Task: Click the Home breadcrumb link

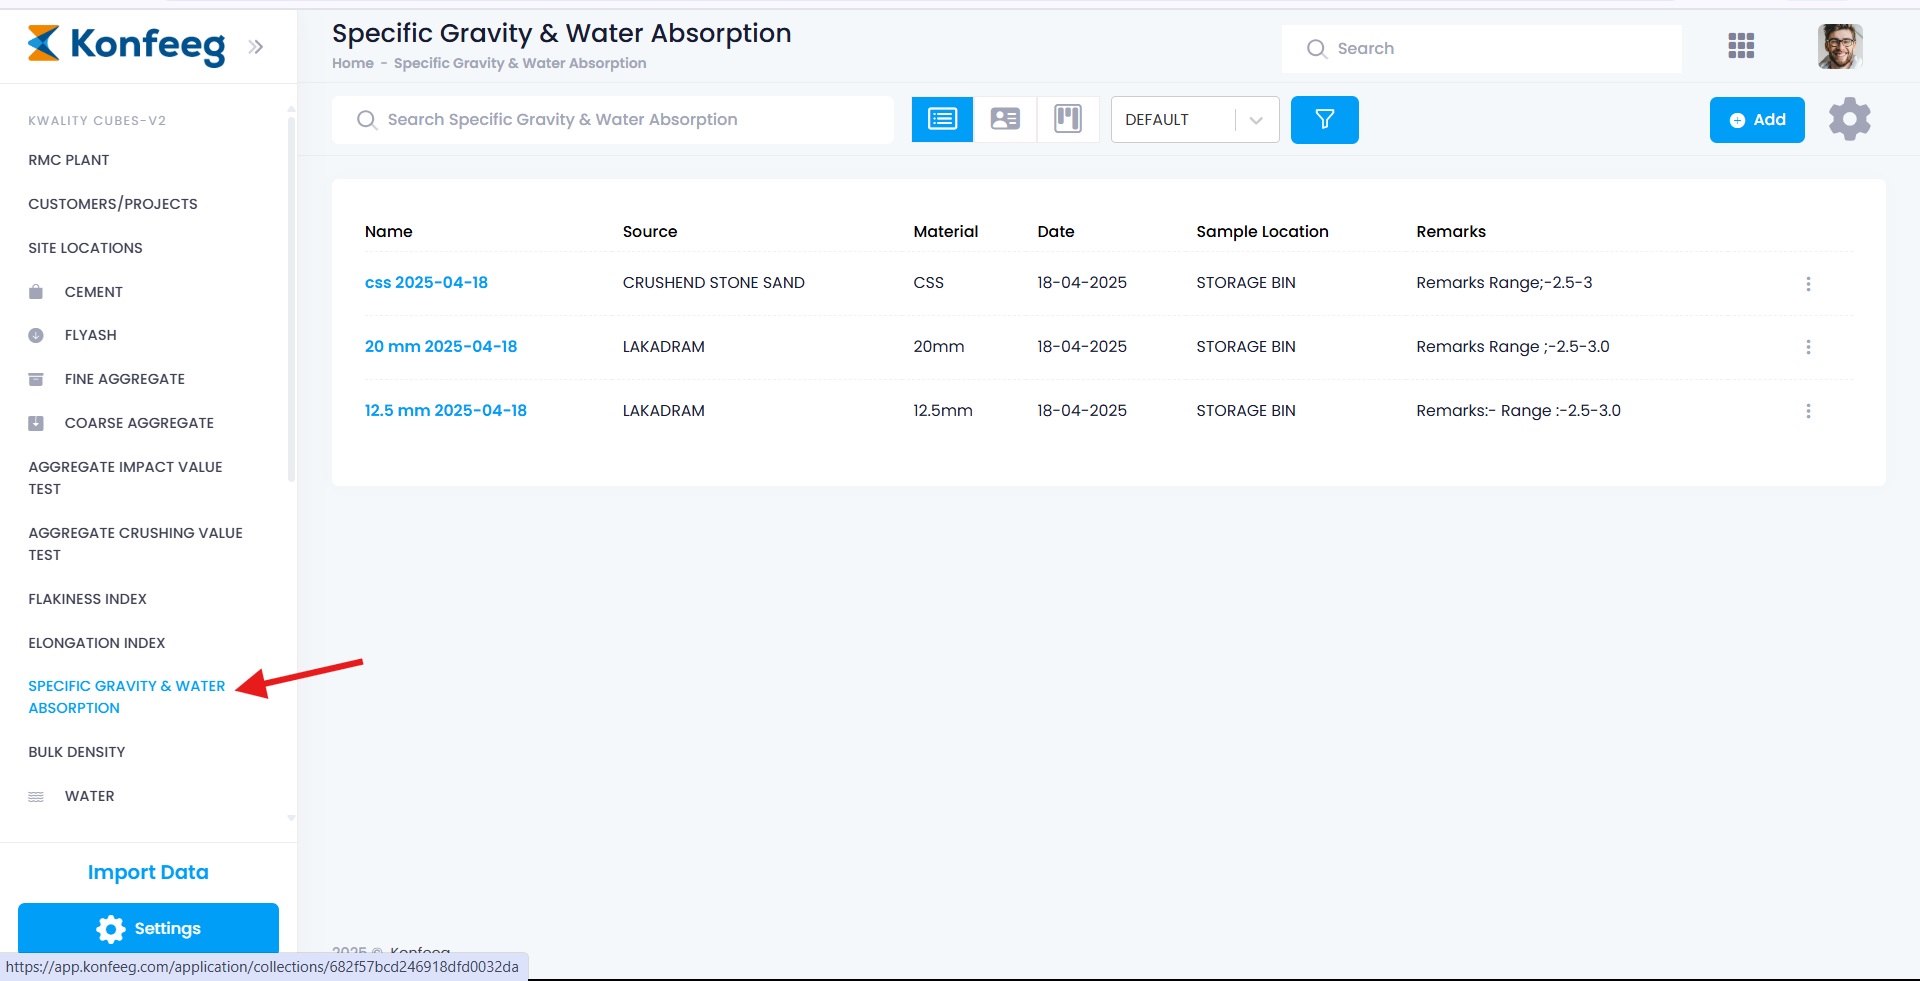Action: pos(352,63)
